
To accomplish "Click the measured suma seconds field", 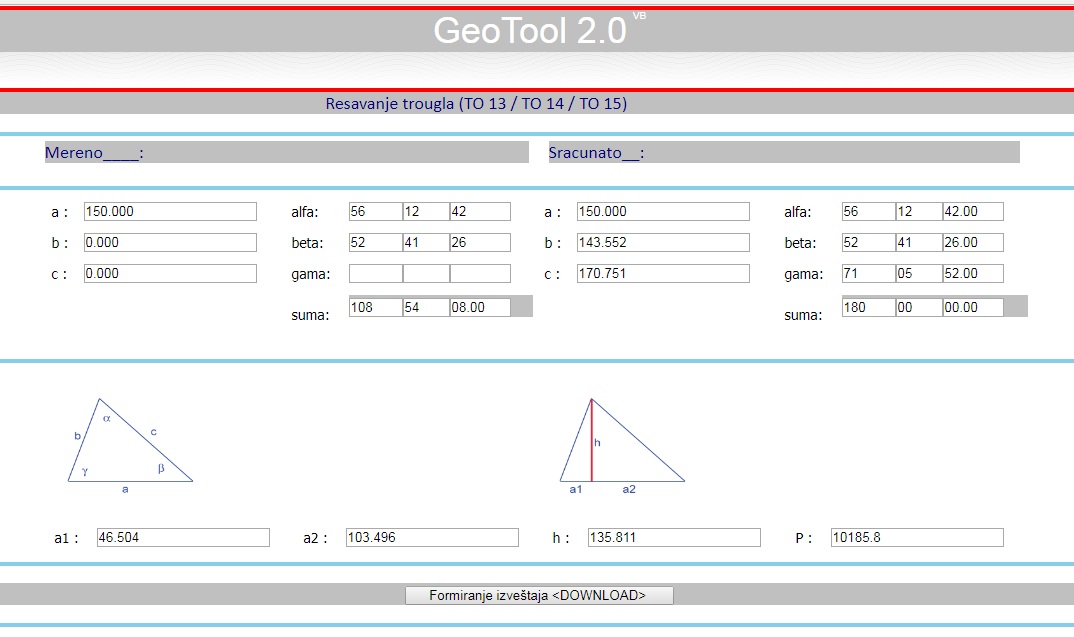I will [480, 308].
